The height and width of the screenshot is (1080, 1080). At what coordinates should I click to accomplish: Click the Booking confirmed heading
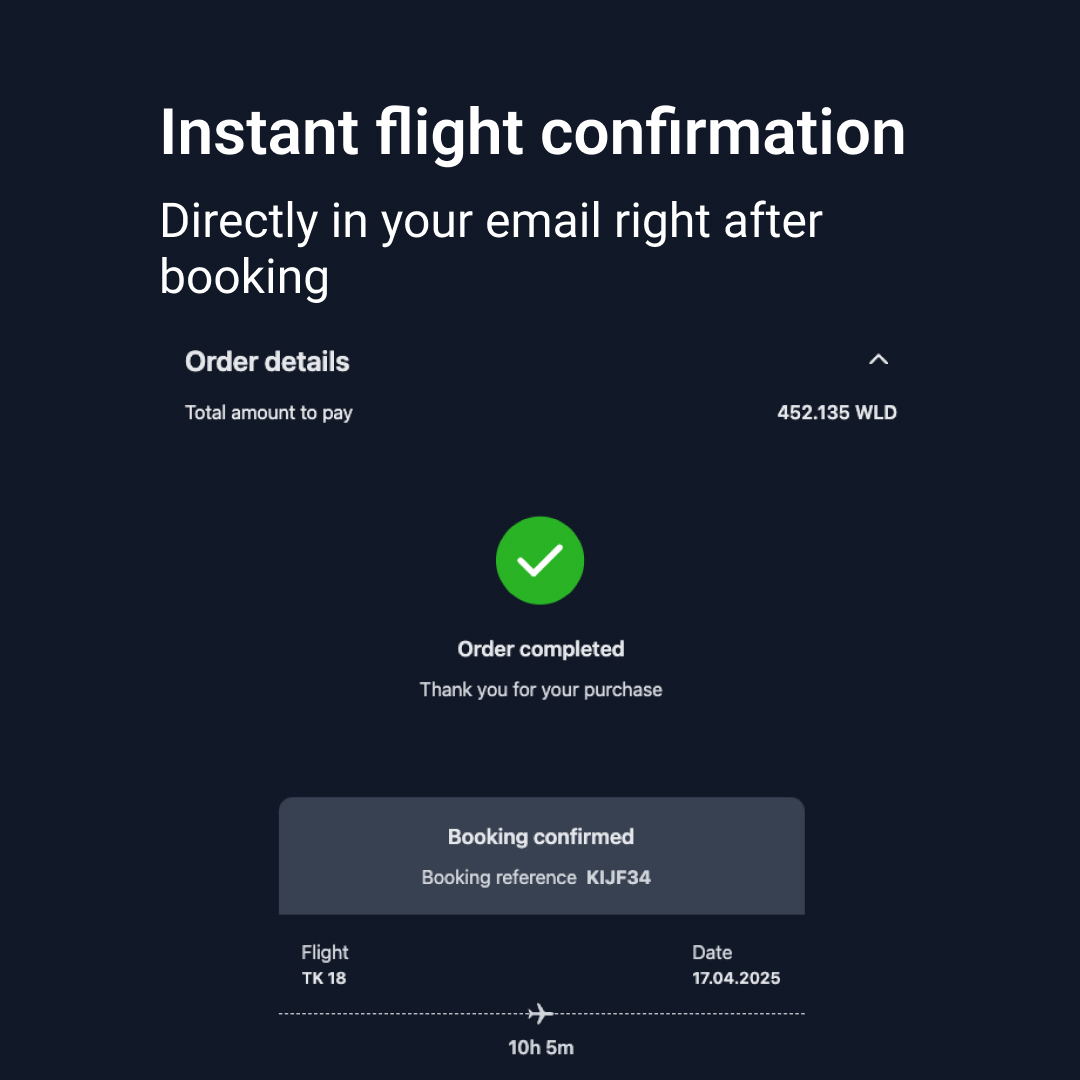click(x=540, y=837)
